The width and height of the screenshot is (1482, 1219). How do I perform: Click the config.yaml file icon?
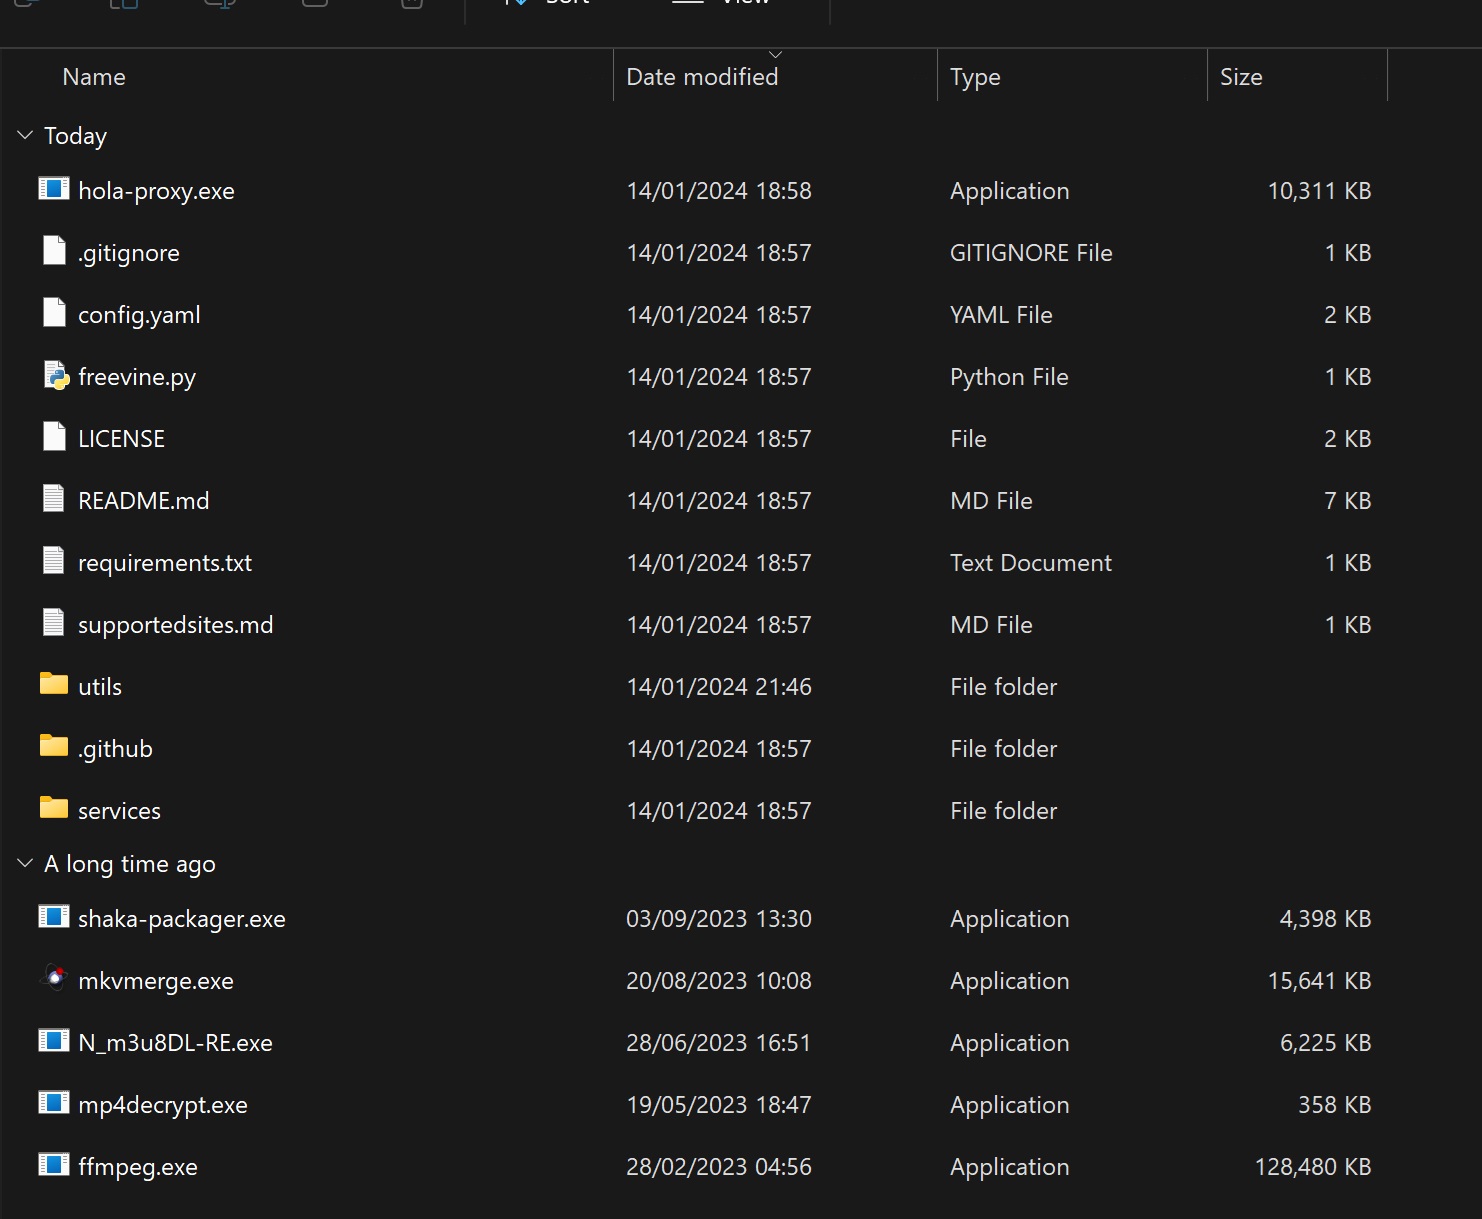pos(54,313)
